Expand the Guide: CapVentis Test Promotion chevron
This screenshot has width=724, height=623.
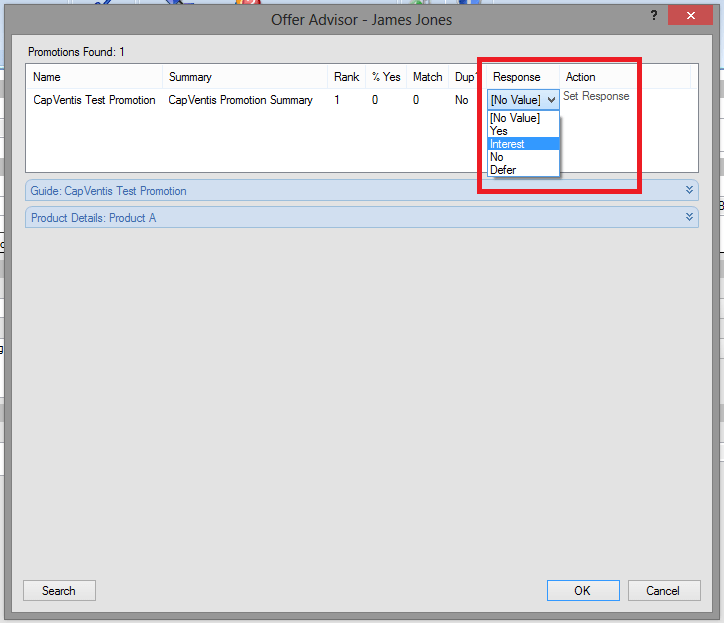click(x=689, y=190)
